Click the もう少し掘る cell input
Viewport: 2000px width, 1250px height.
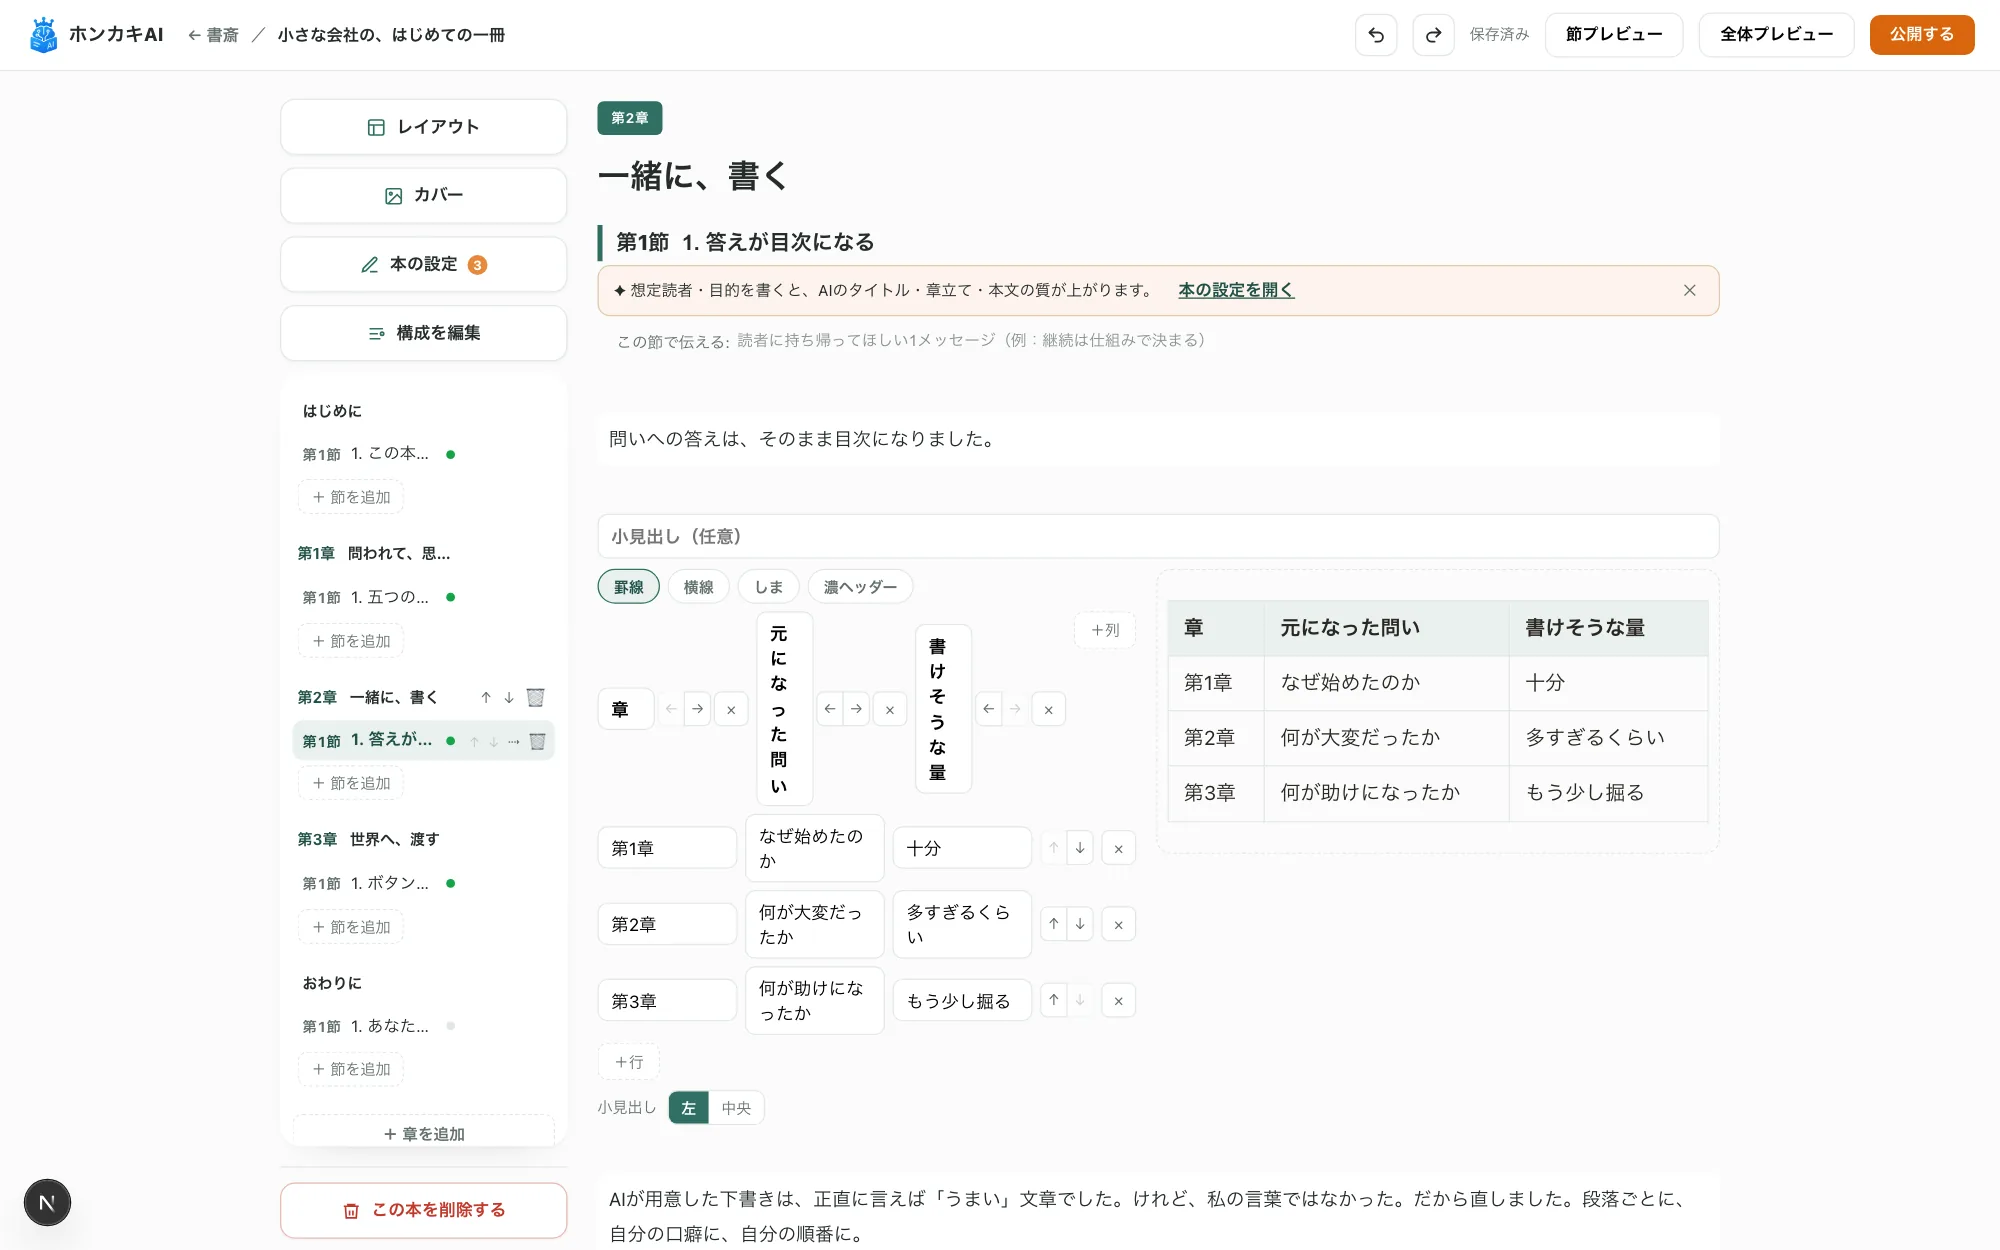pyautogui.click(x=962, y=1000)
